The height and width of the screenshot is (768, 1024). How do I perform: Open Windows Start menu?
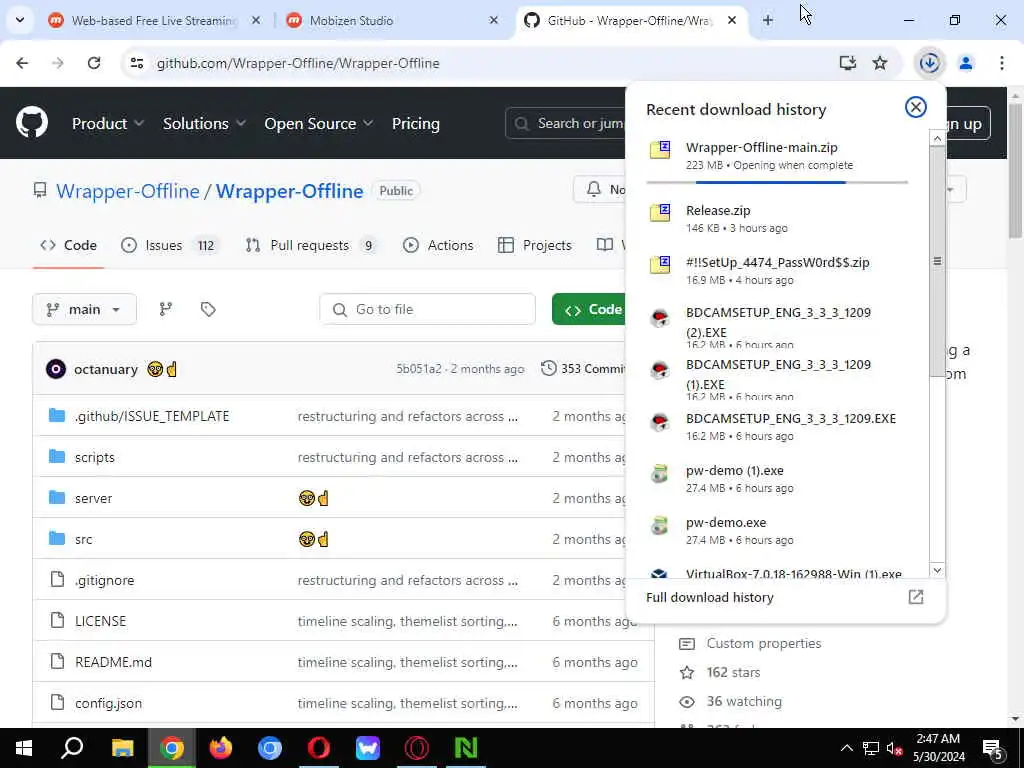(24, 748)
